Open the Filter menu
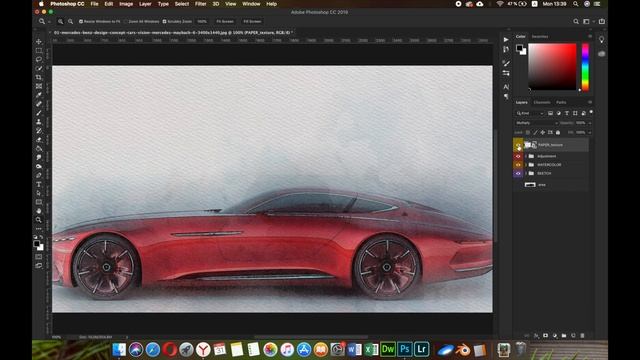Screen dimensions: 640x360 point(200,4)
